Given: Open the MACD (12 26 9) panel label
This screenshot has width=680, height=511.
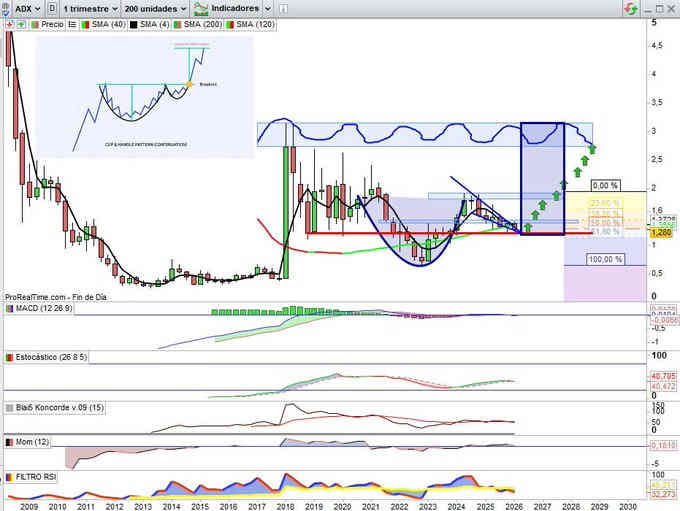Looking at the screenshot, I should [x=39, y=308].
